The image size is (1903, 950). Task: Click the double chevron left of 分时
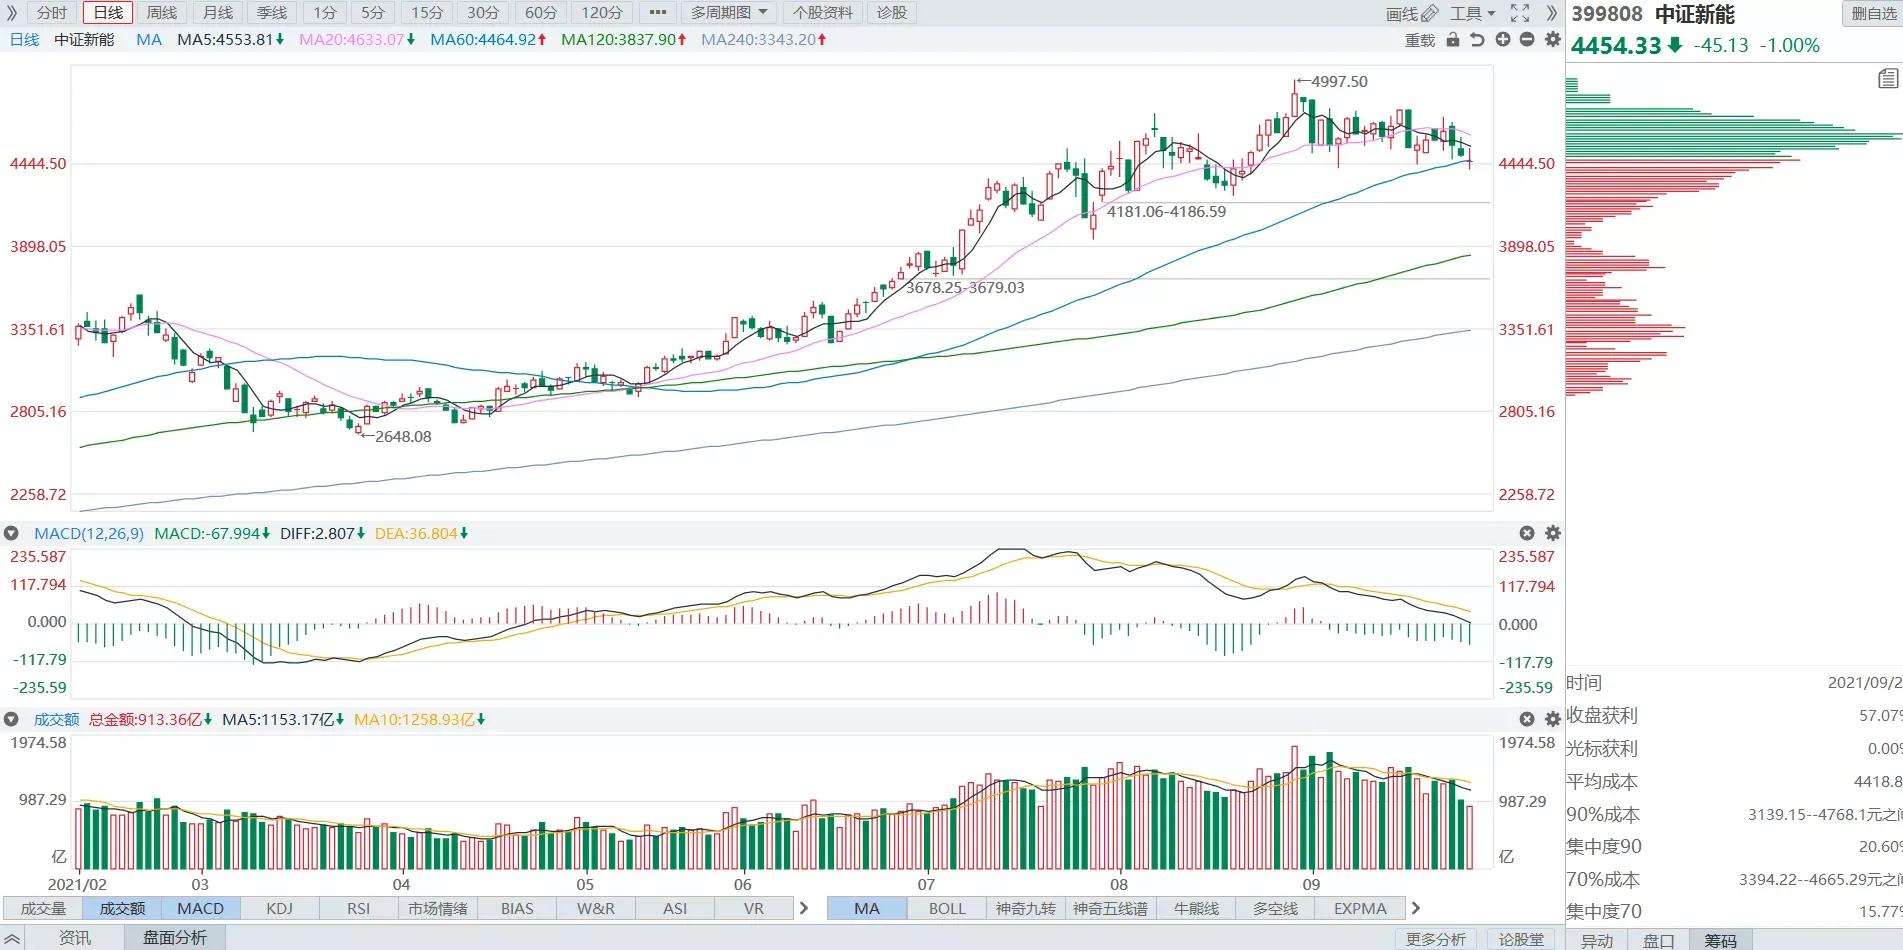(x=12, y=13)
